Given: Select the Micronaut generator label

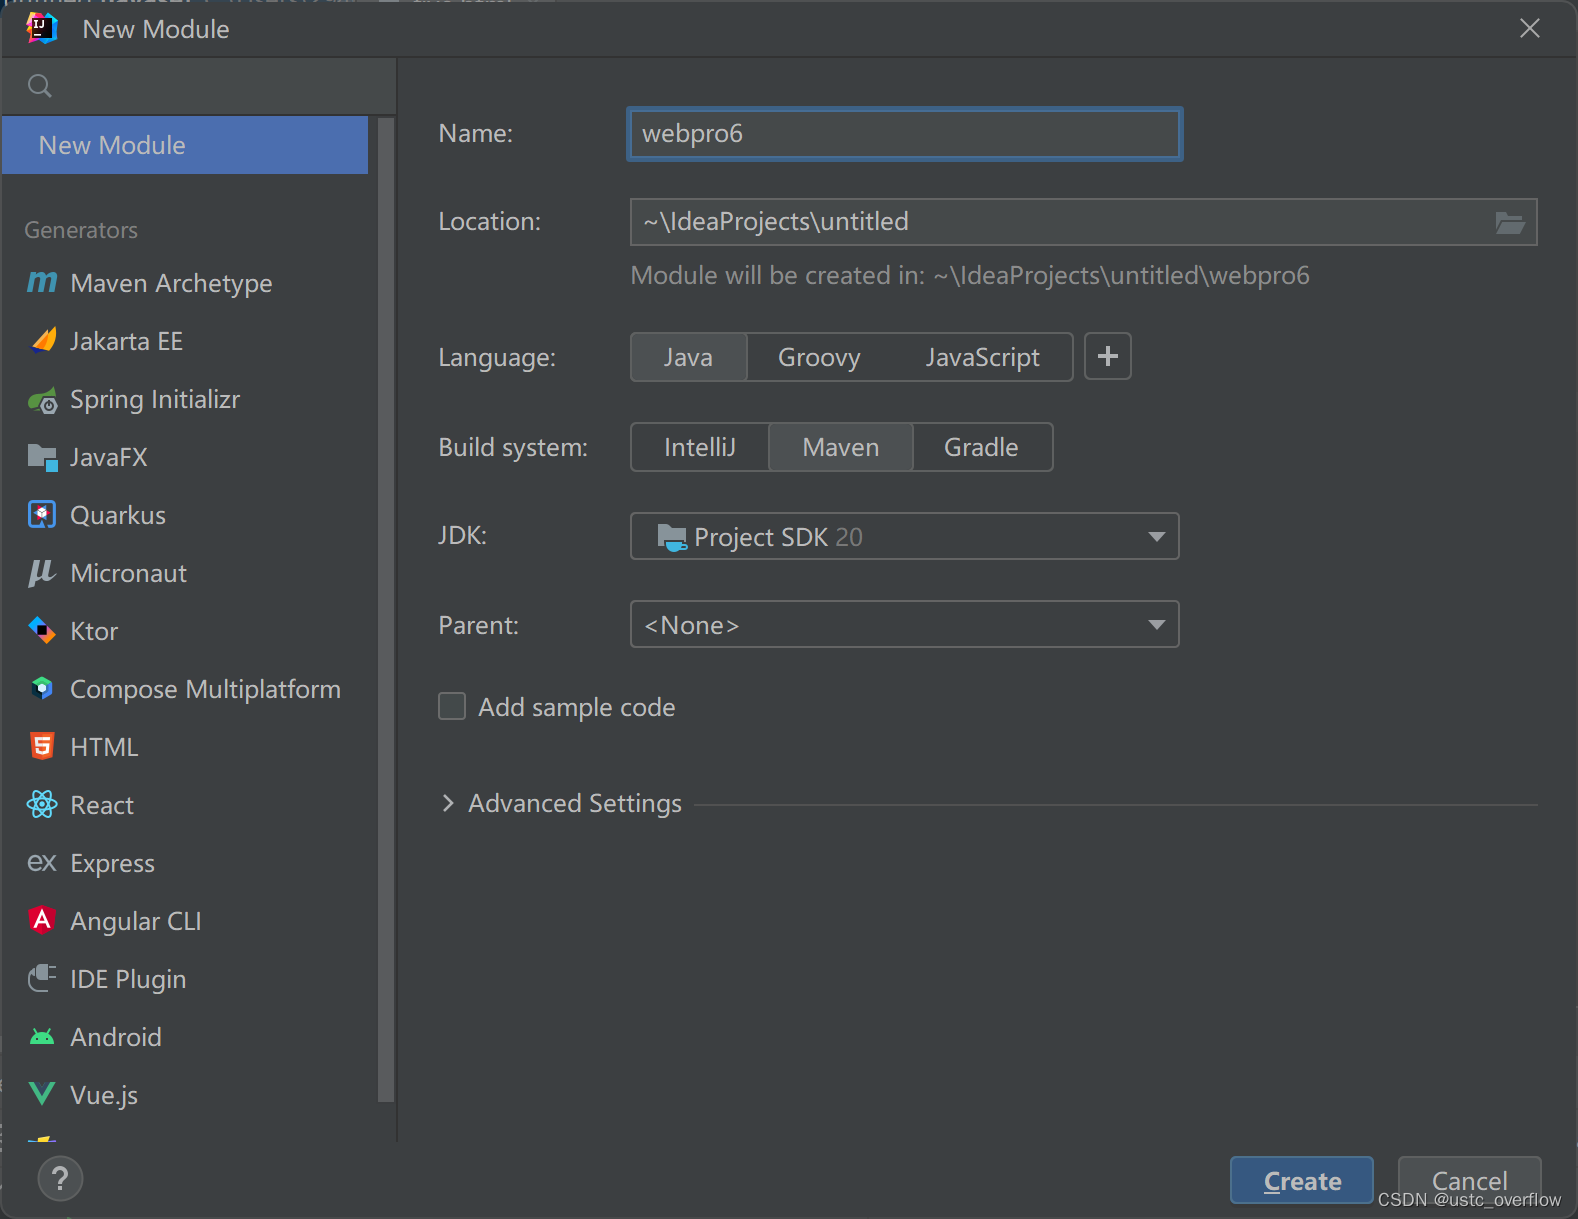Looking at the screenshot, I should pyautogui.click(x=129, y=573).
